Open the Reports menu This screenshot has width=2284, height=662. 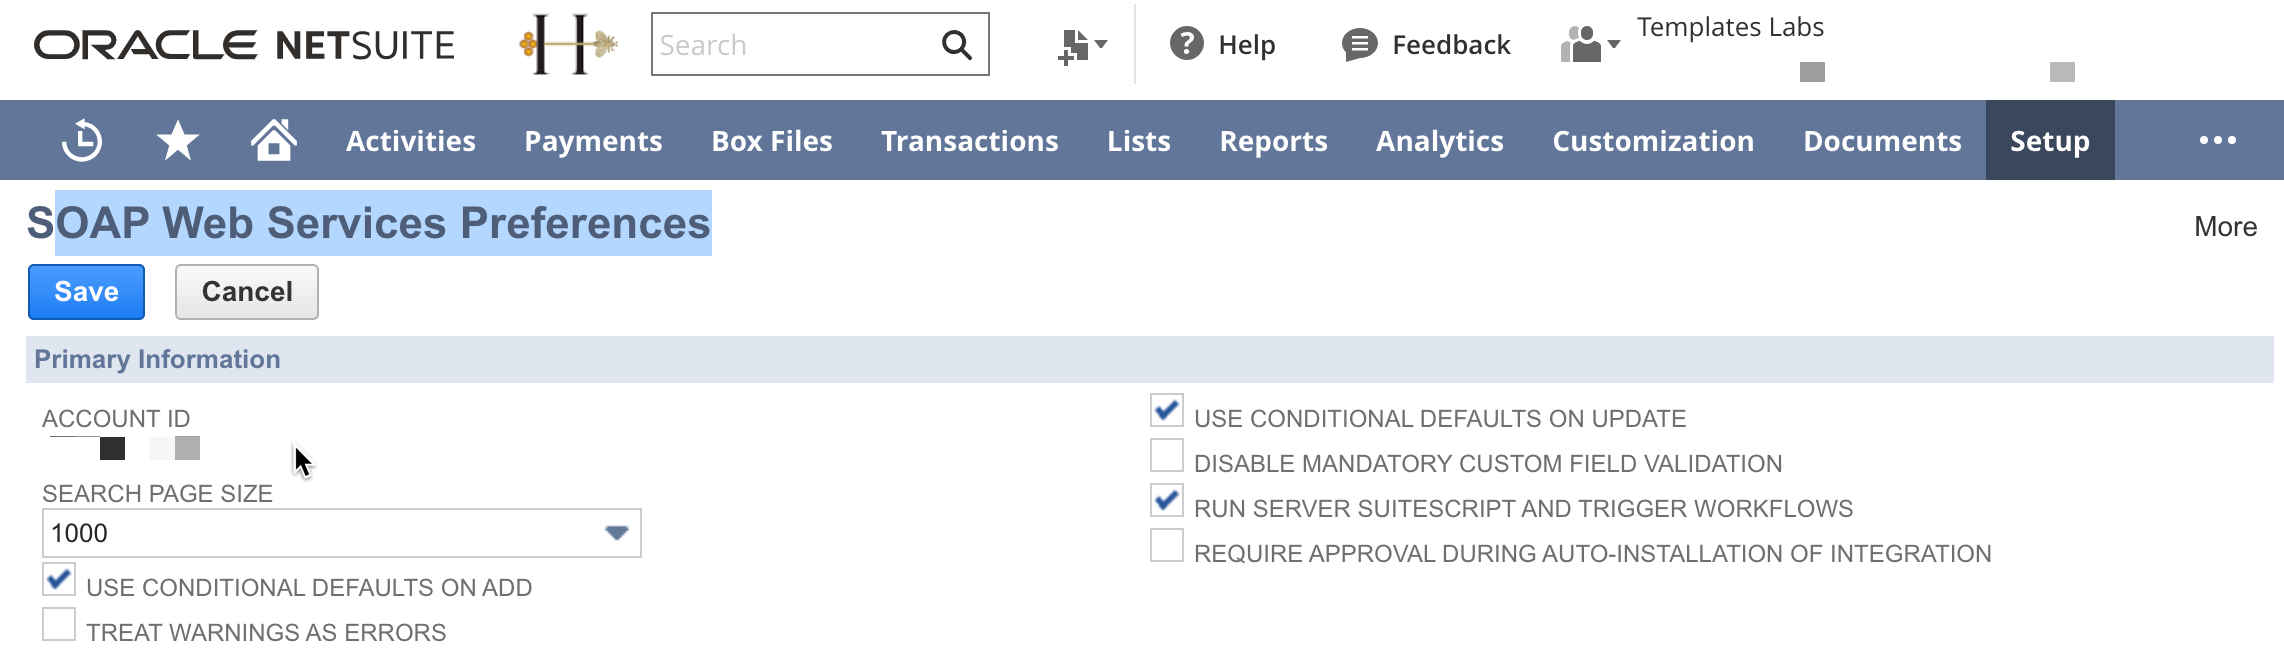coord(1274,141)
